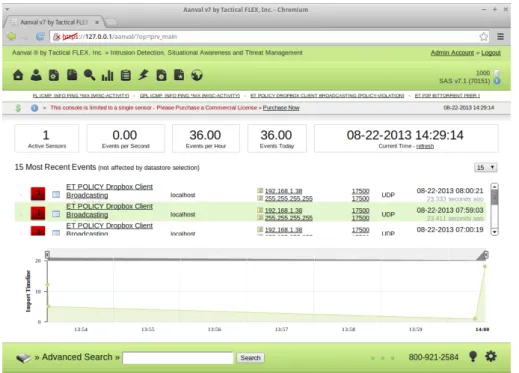
Task: Click events list scroll up arrow
Action: pyautogui.click(x=495, y=186)
